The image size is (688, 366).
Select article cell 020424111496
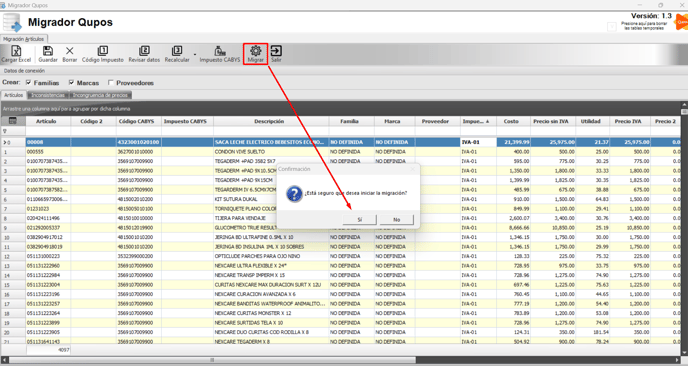pos(48,218)
